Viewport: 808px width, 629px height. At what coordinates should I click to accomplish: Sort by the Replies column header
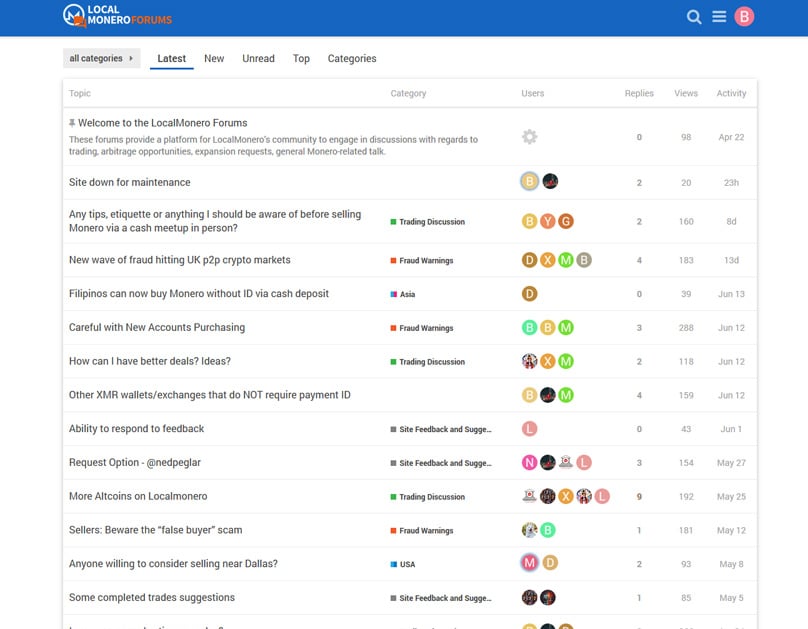tap(639, 93)
